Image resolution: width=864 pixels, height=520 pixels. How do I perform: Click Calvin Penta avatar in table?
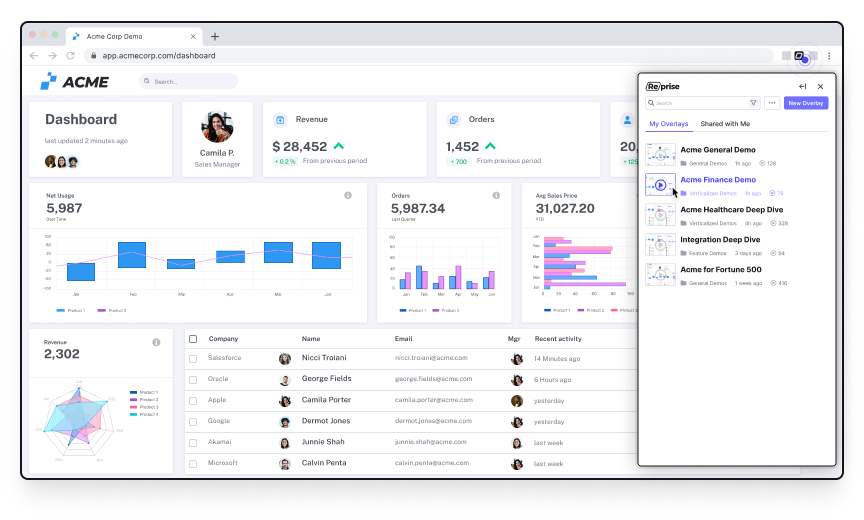tap(285, 464)
